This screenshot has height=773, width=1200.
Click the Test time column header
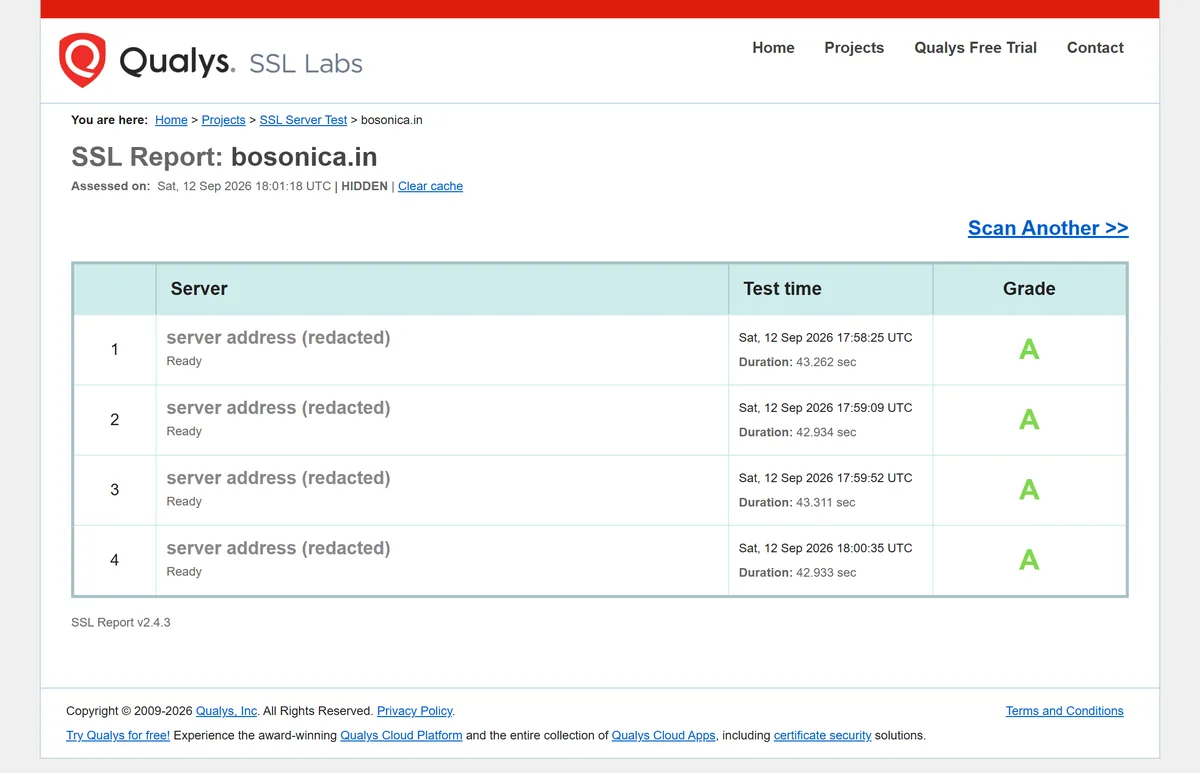tap(831, 289)
